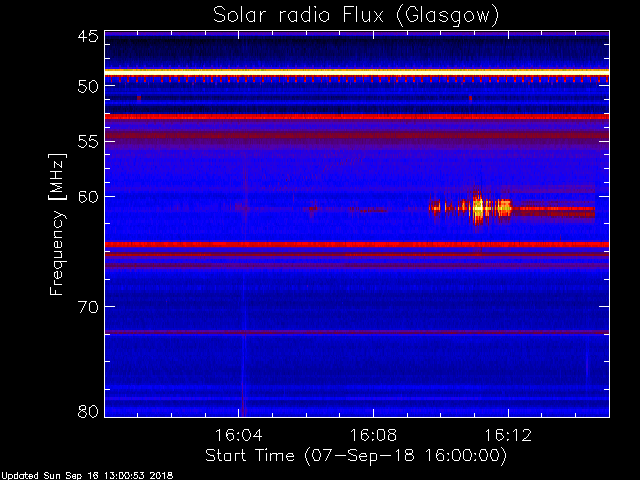Viewport: 640px width, 480px height.
Task: Click the "16:04" time tick label
Action: click(238, 435)
